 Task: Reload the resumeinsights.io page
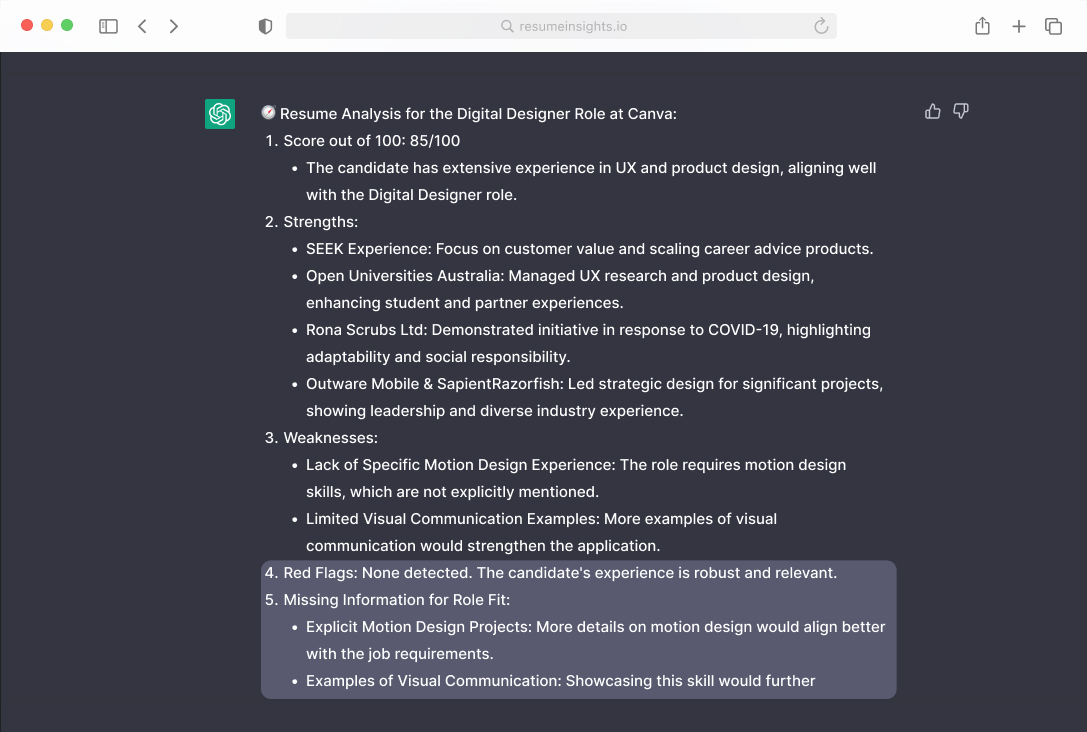click(821, 27)
